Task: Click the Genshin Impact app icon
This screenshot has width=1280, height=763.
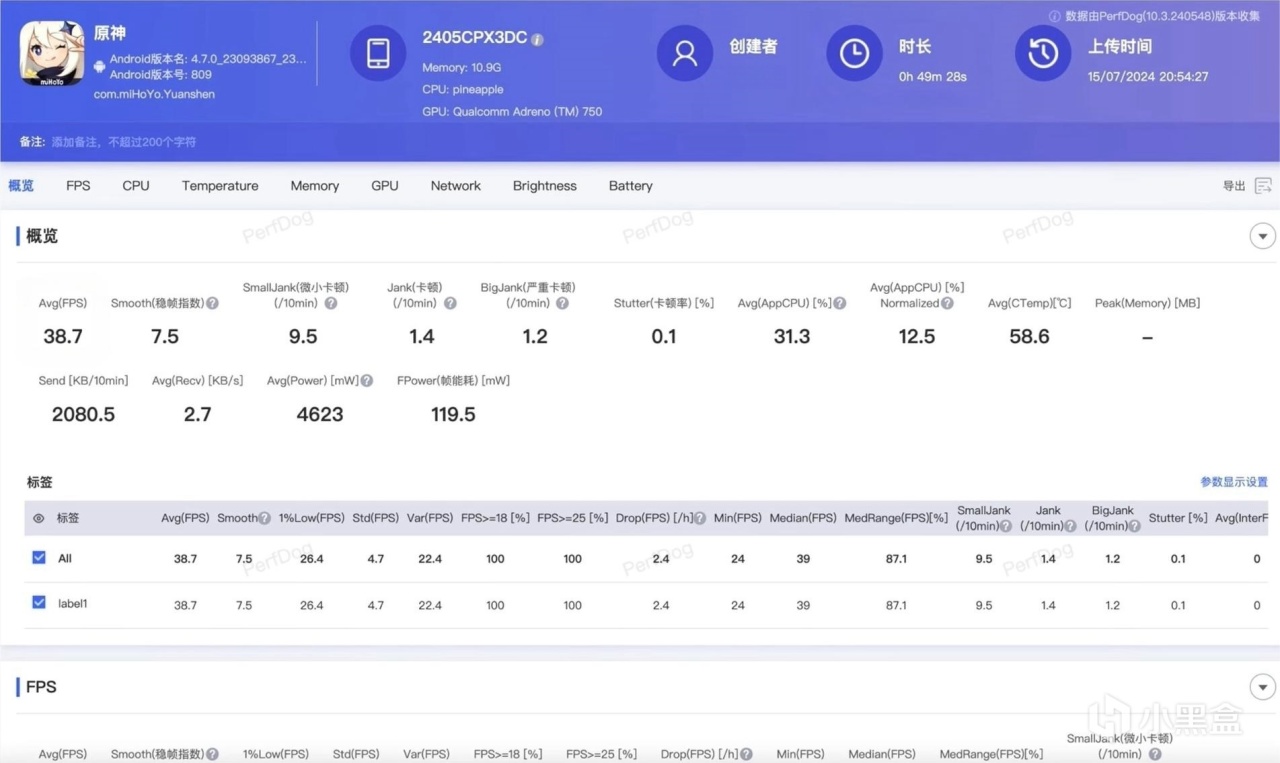Action: [x=52, y=53]
